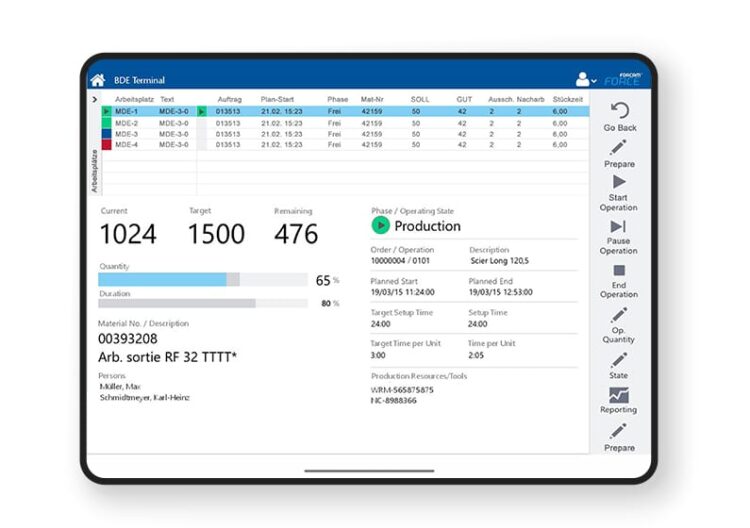Click the Stückzeit column header

pyautogui.click(x=566, y=100)
